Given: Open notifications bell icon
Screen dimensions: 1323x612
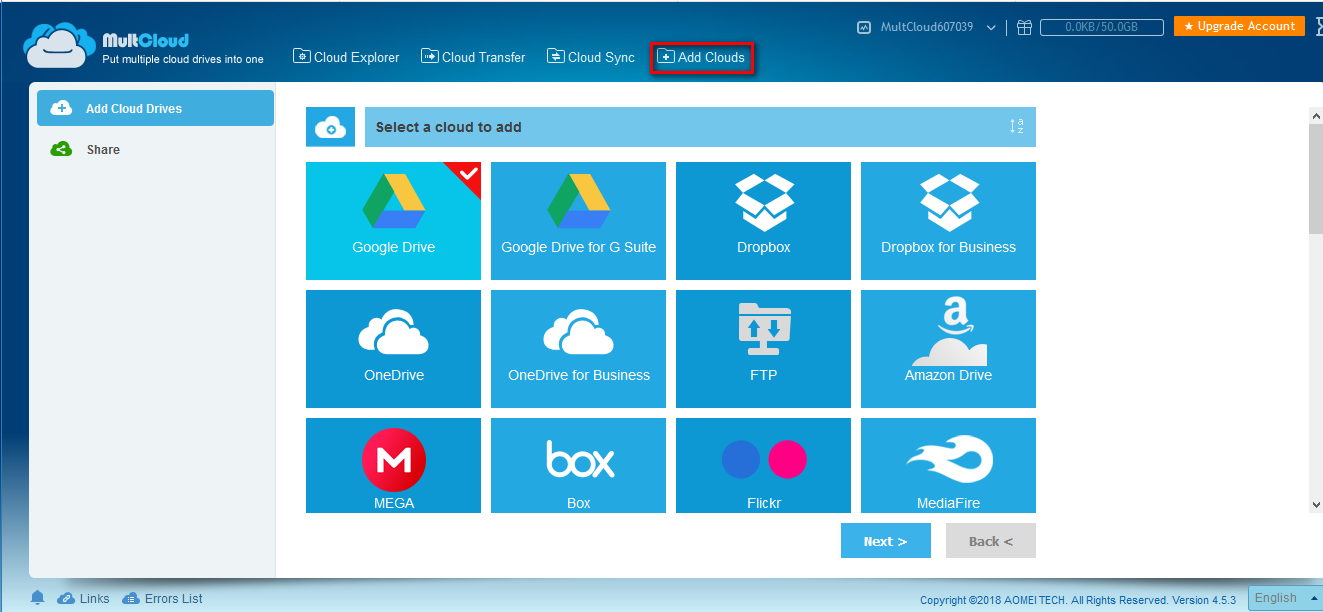Looking at the screenshot, I should pos(38,598).
